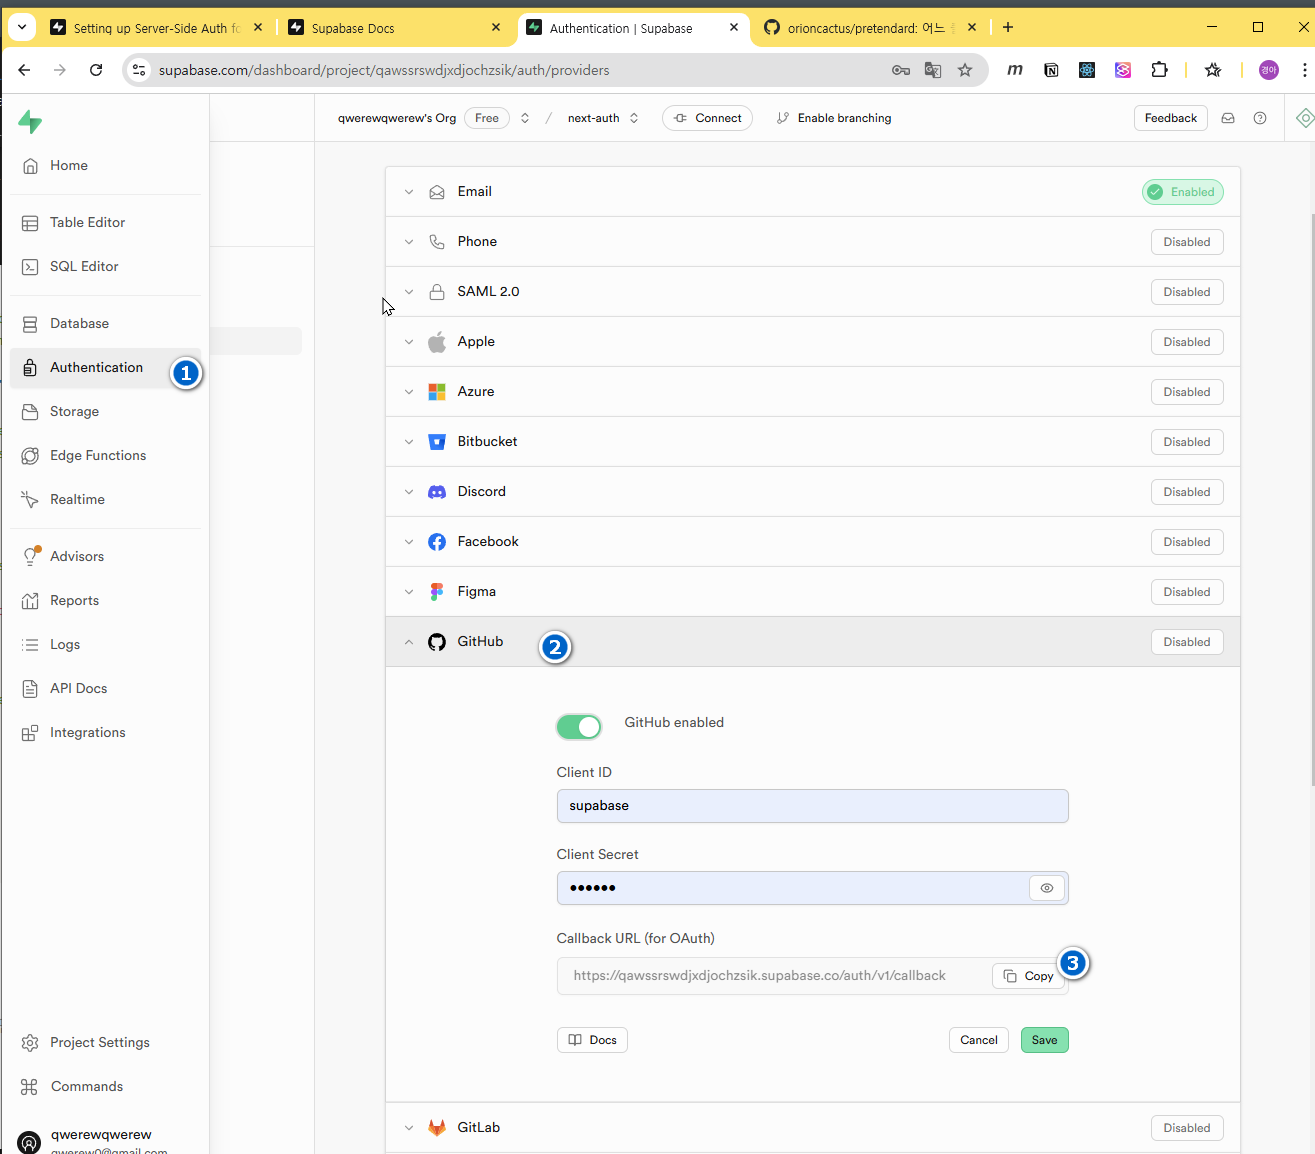
Task: Copy the OAuth callback URL
Action: (1028, 976)
